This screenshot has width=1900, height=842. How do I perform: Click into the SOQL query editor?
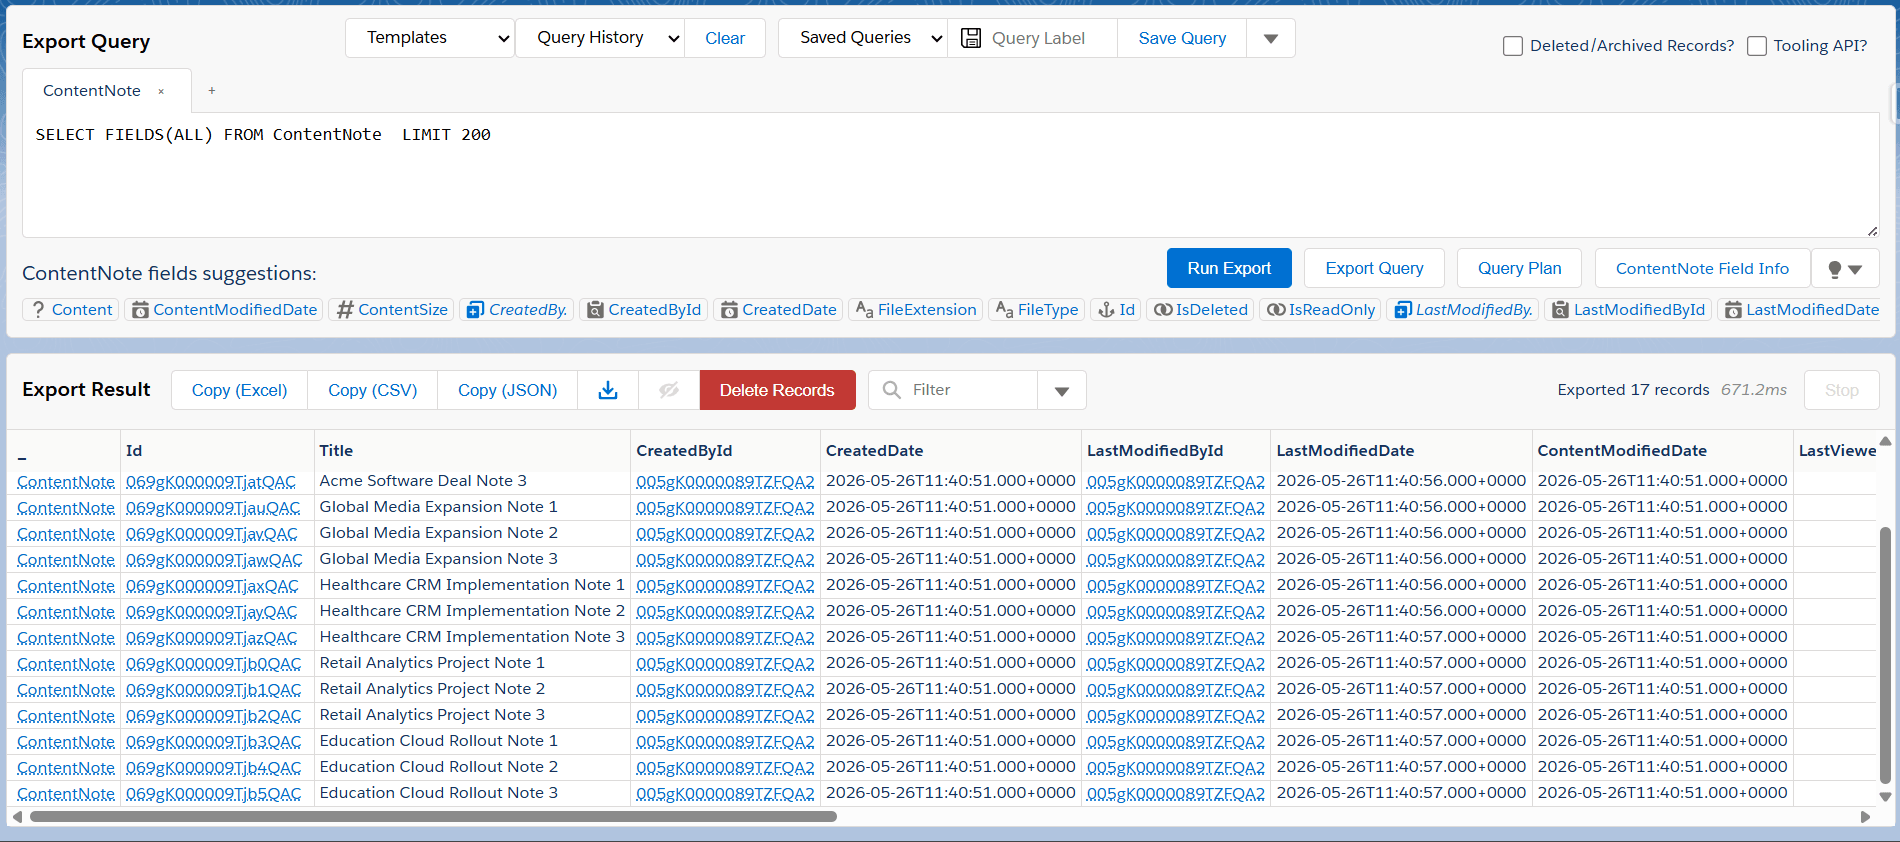click(x=950, y=175)
